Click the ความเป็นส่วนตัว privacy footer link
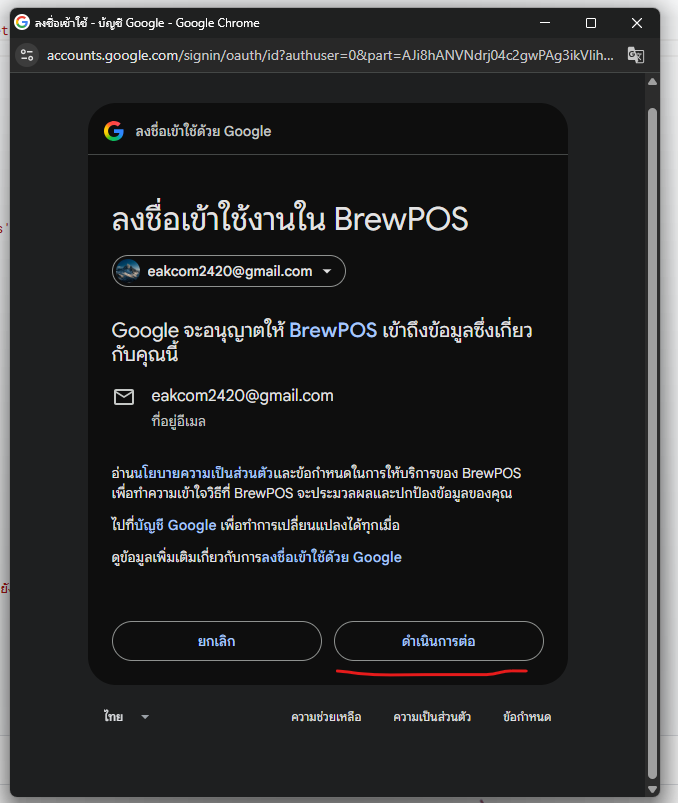678x803 pixels. [432, 717]
